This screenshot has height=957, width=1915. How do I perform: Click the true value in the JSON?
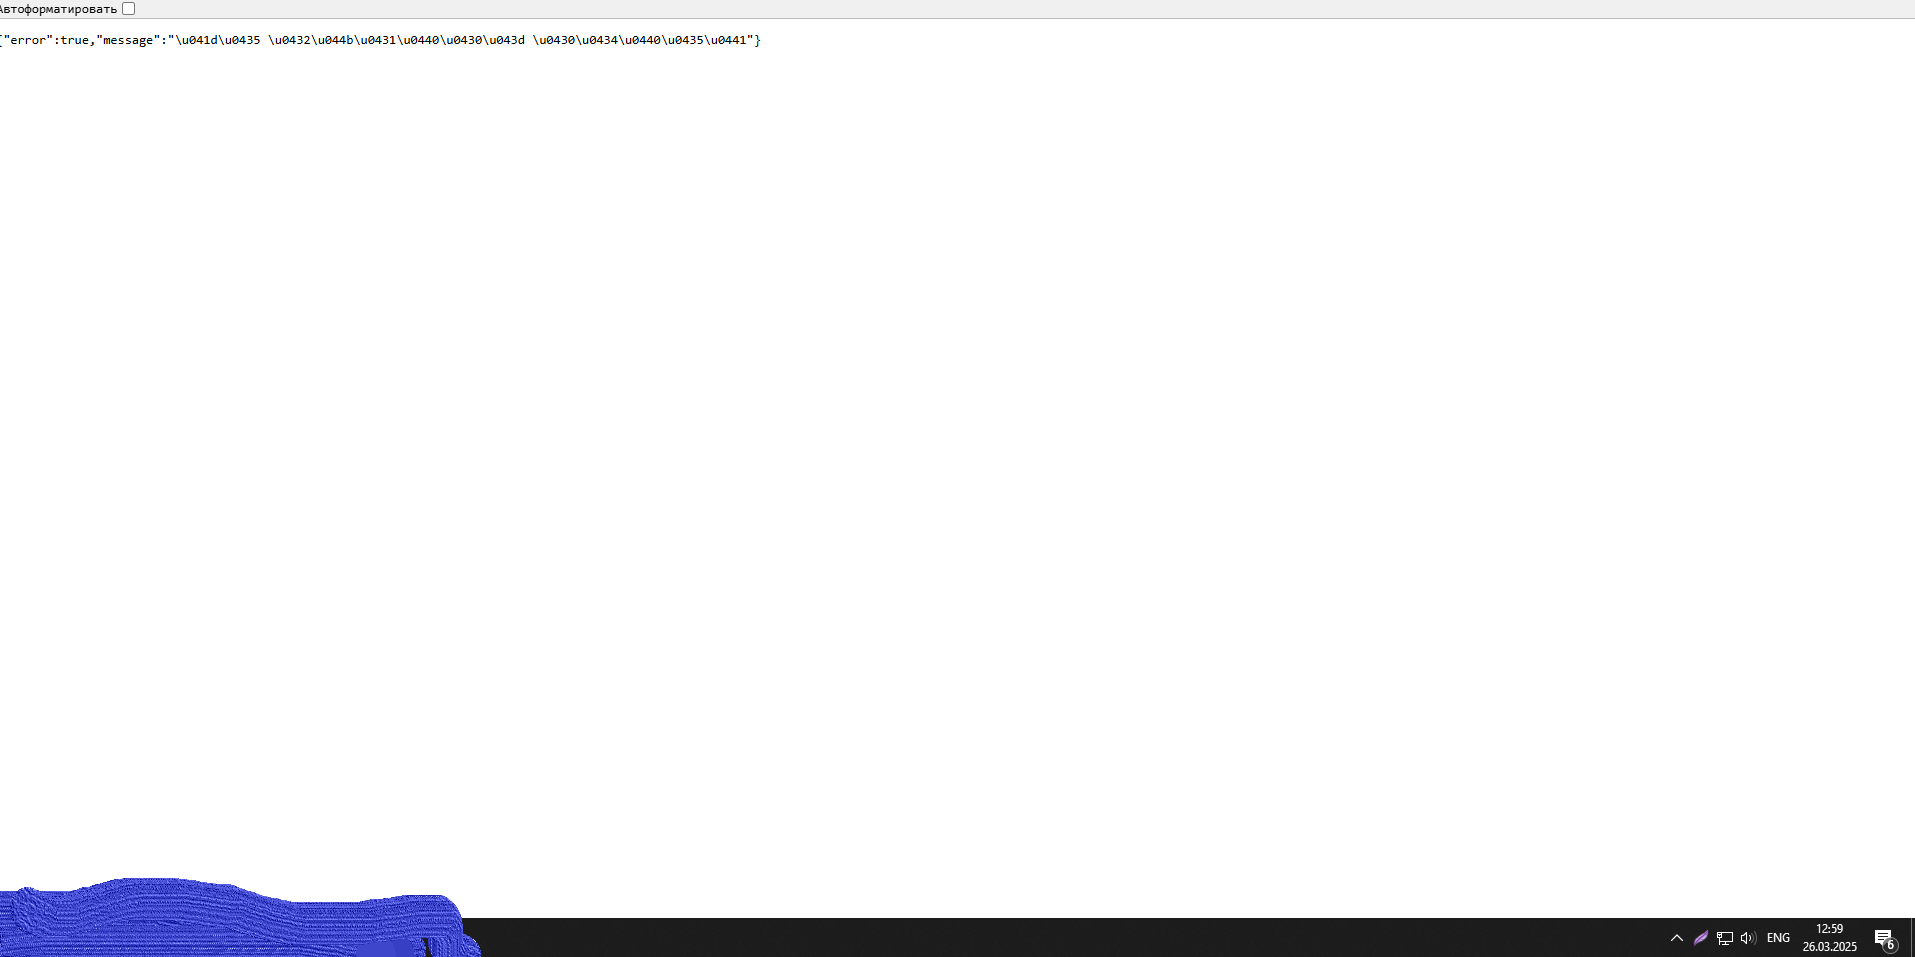pyautogui.click(x=74, y=40)
